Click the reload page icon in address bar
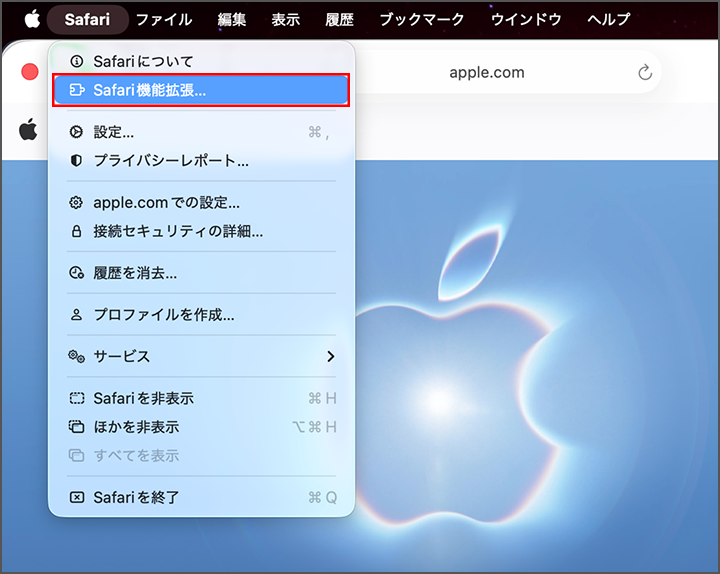Image resolution: width=720 pixels, height=574 pixels. point(645,72)
